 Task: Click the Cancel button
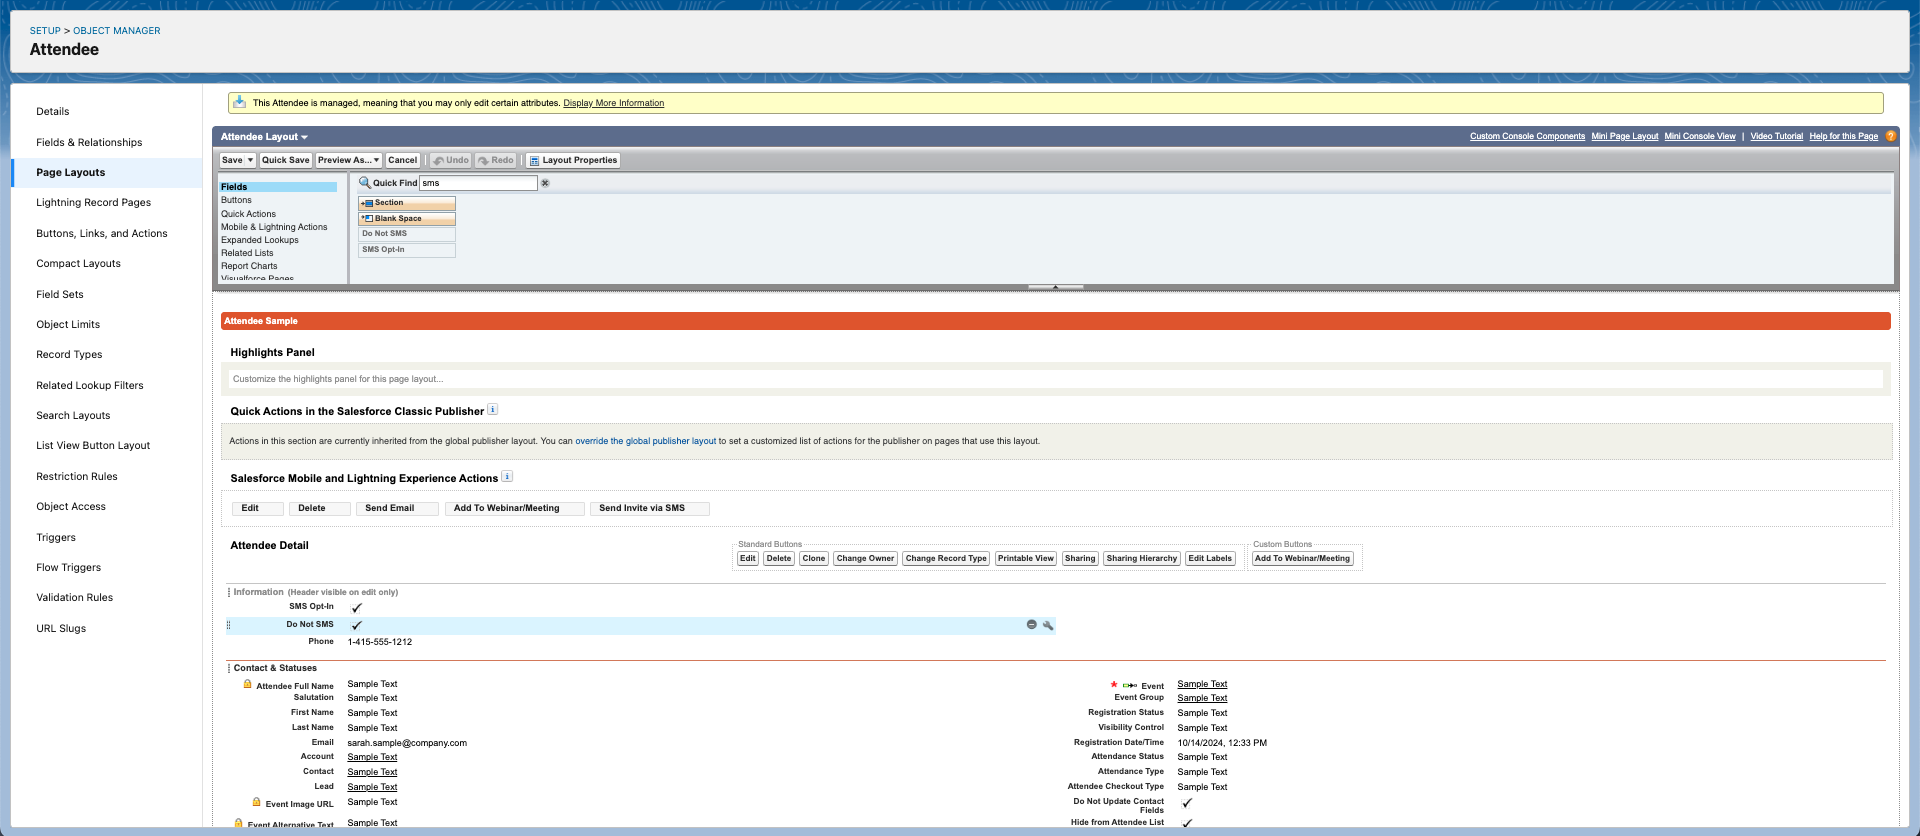(402, 160)
